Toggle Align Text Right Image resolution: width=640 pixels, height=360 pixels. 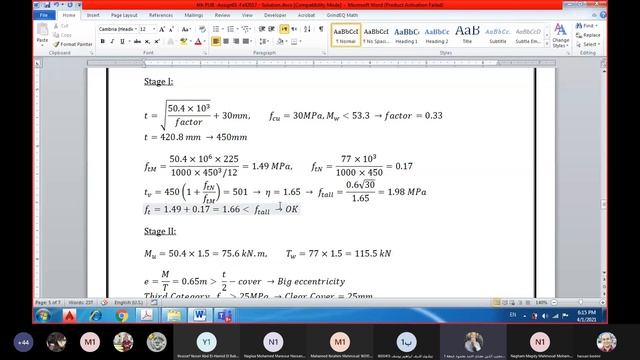236,41
